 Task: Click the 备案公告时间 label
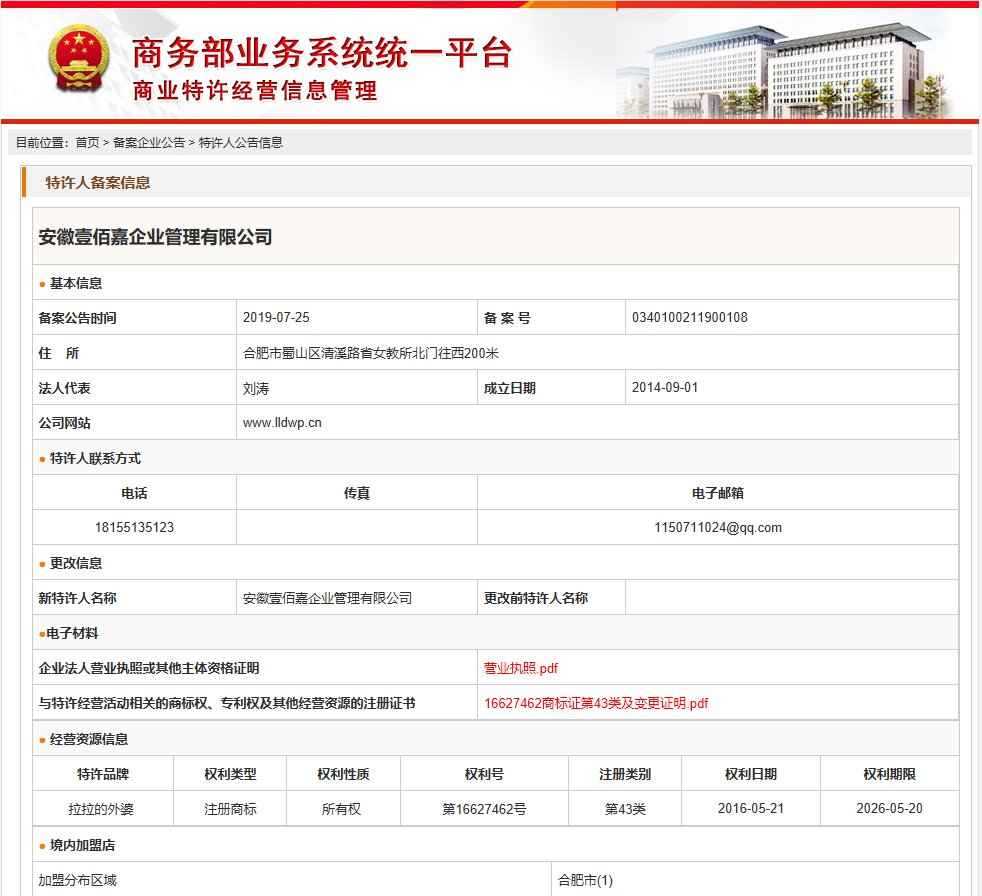pyautogui.click(x=77, y=318)
